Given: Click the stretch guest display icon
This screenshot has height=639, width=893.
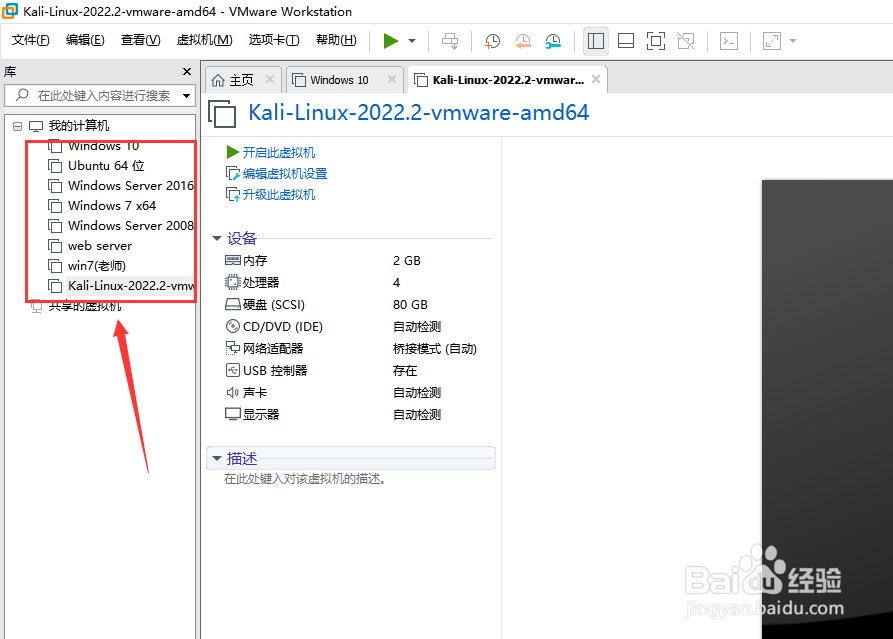Looking at the screenshot, I should coord(772,41).
